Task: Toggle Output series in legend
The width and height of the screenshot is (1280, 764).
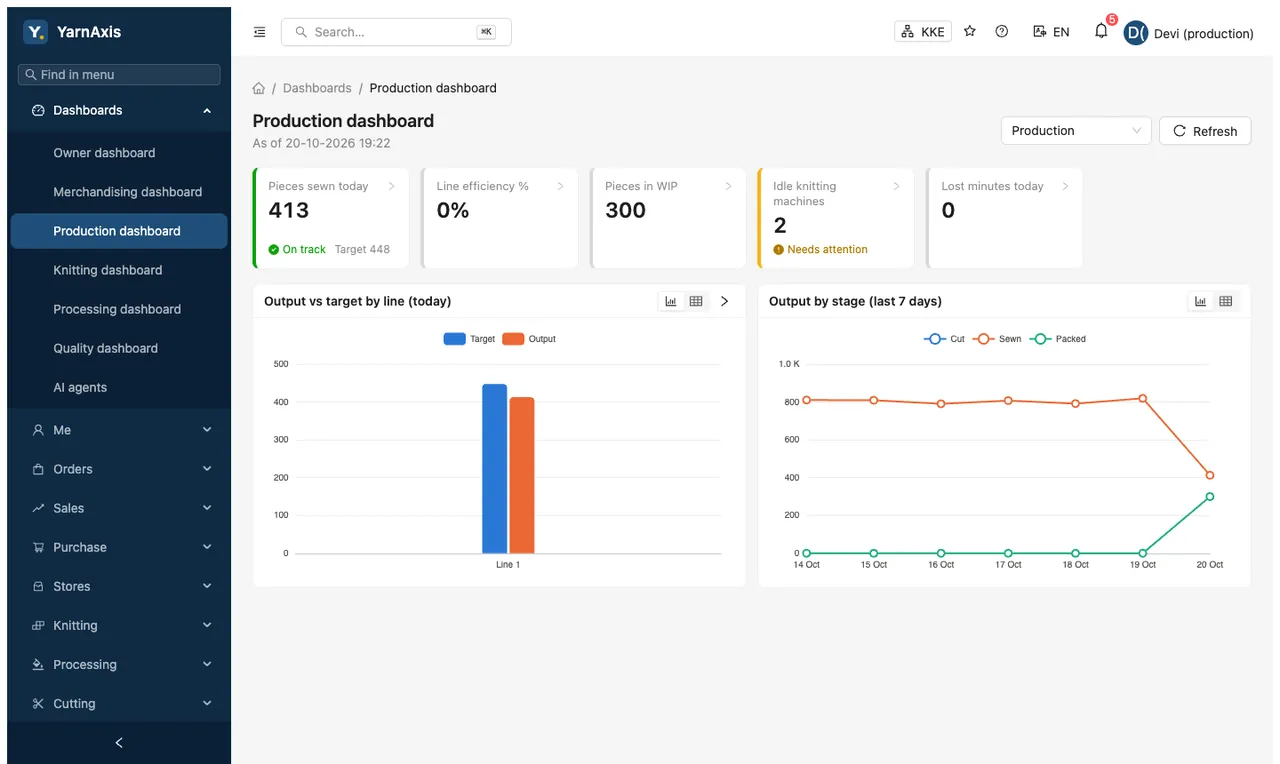Action: coord(529,339)
